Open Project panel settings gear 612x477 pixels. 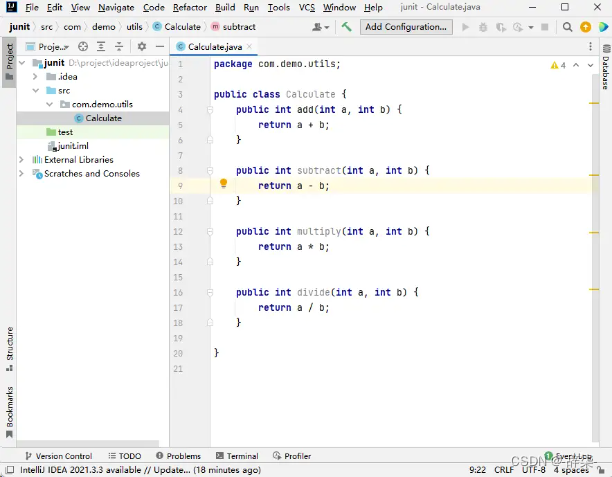click(142, 47)
